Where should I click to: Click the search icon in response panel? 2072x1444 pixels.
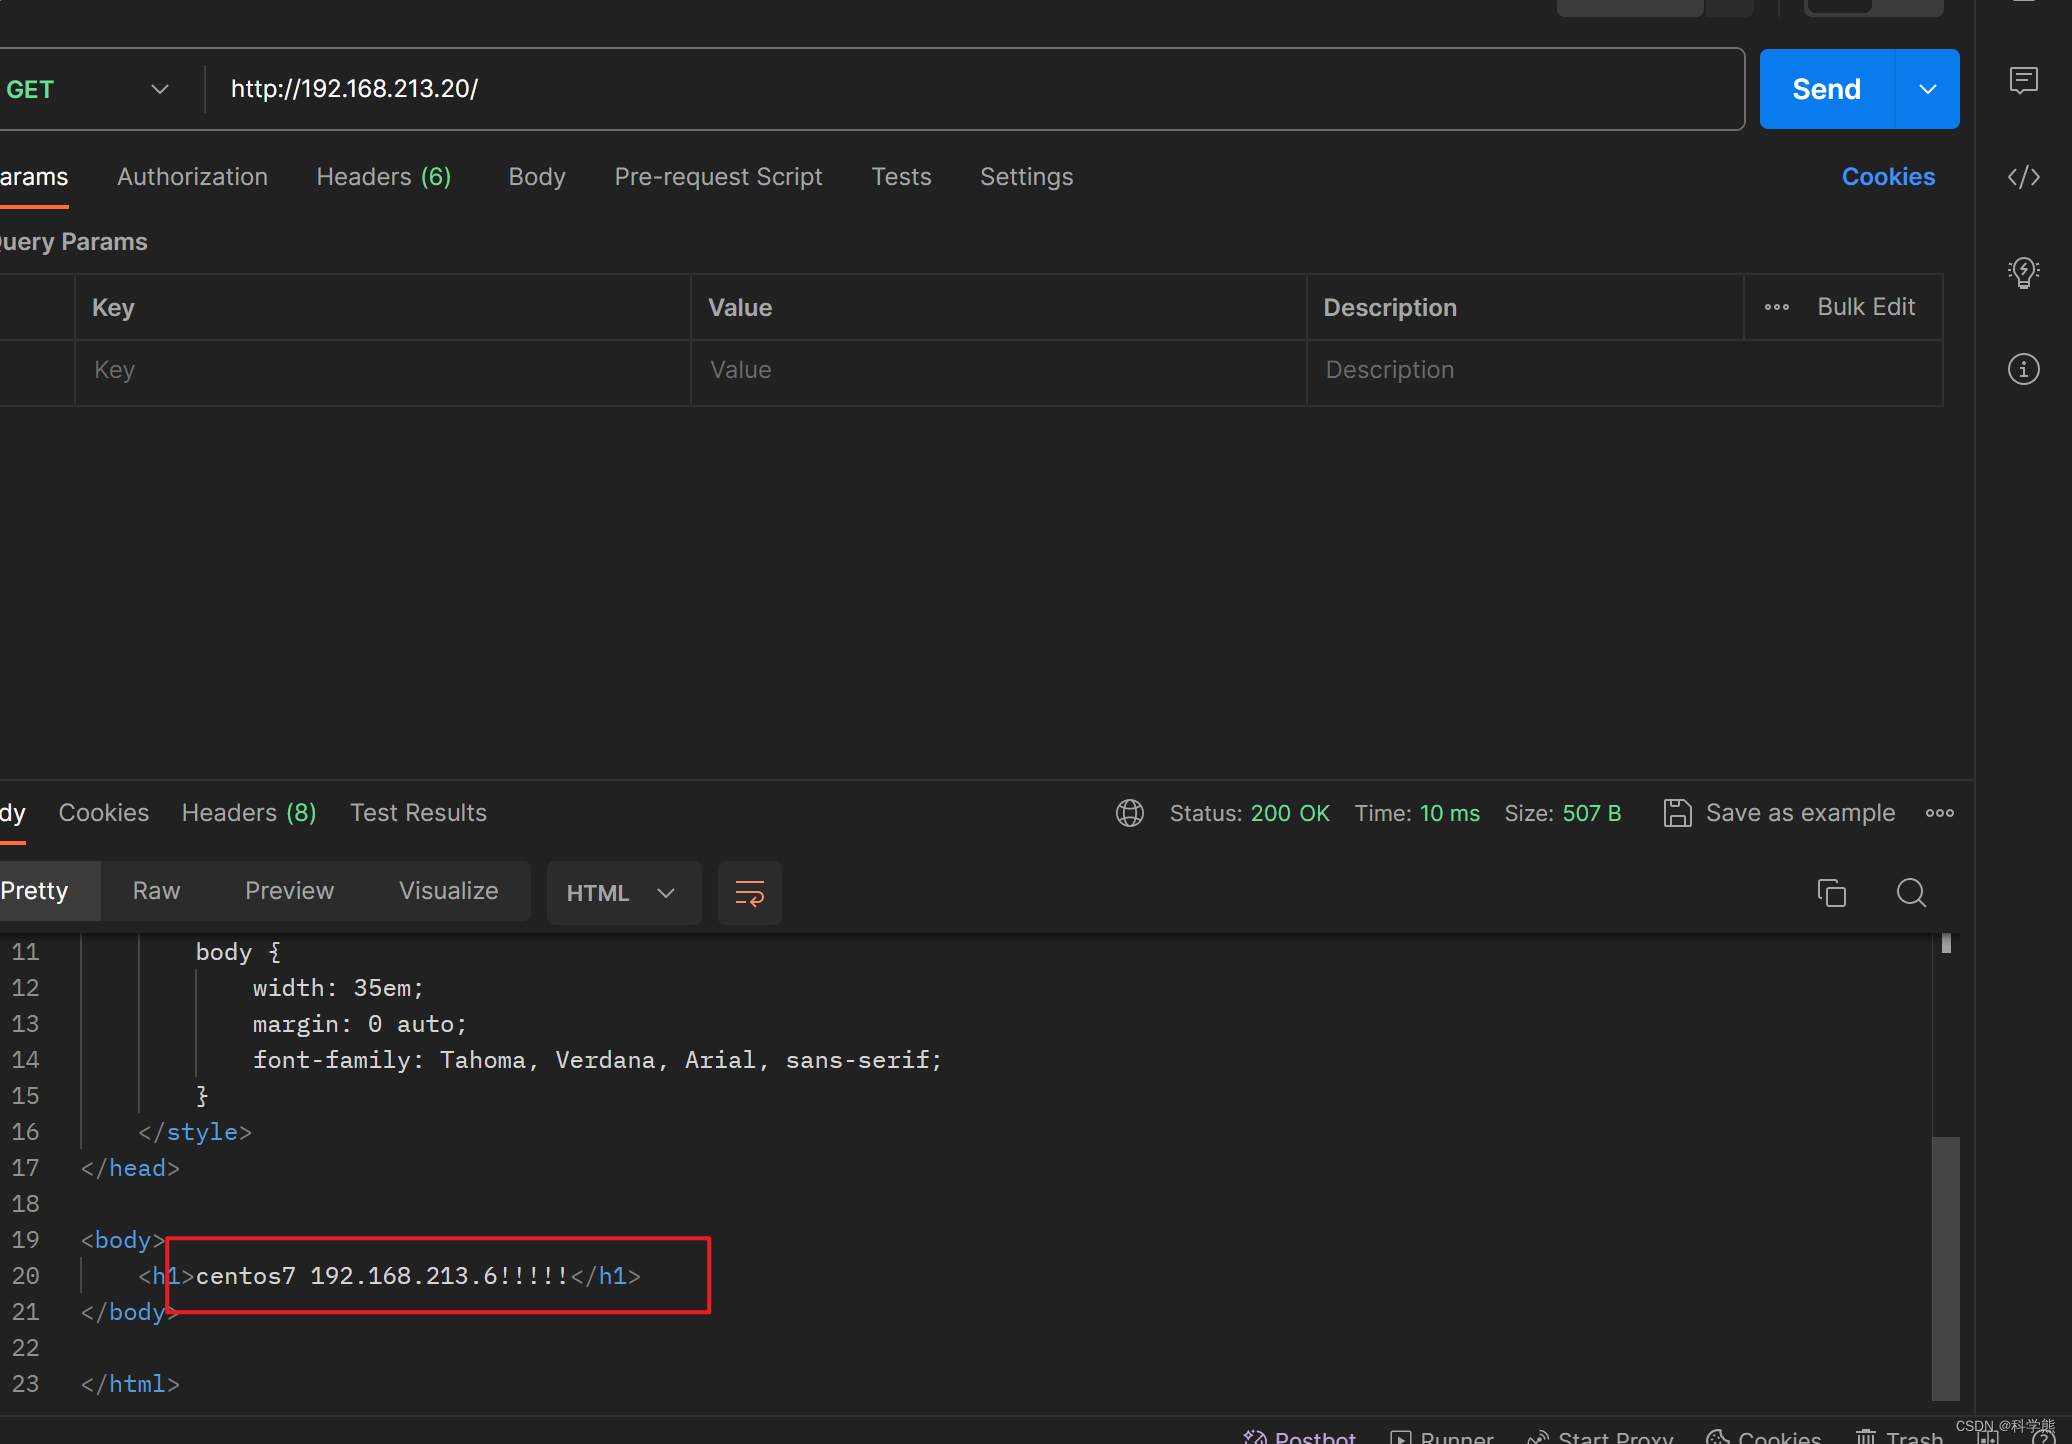[x=1910, y=893]
